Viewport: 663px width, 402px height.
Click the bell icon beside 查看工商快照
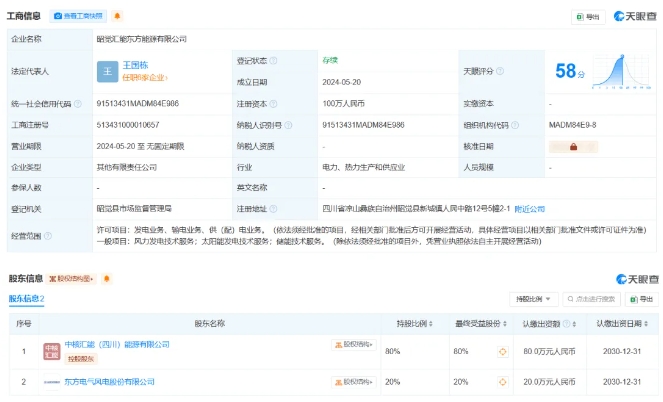pyautogui.click(x=117, y=17)
